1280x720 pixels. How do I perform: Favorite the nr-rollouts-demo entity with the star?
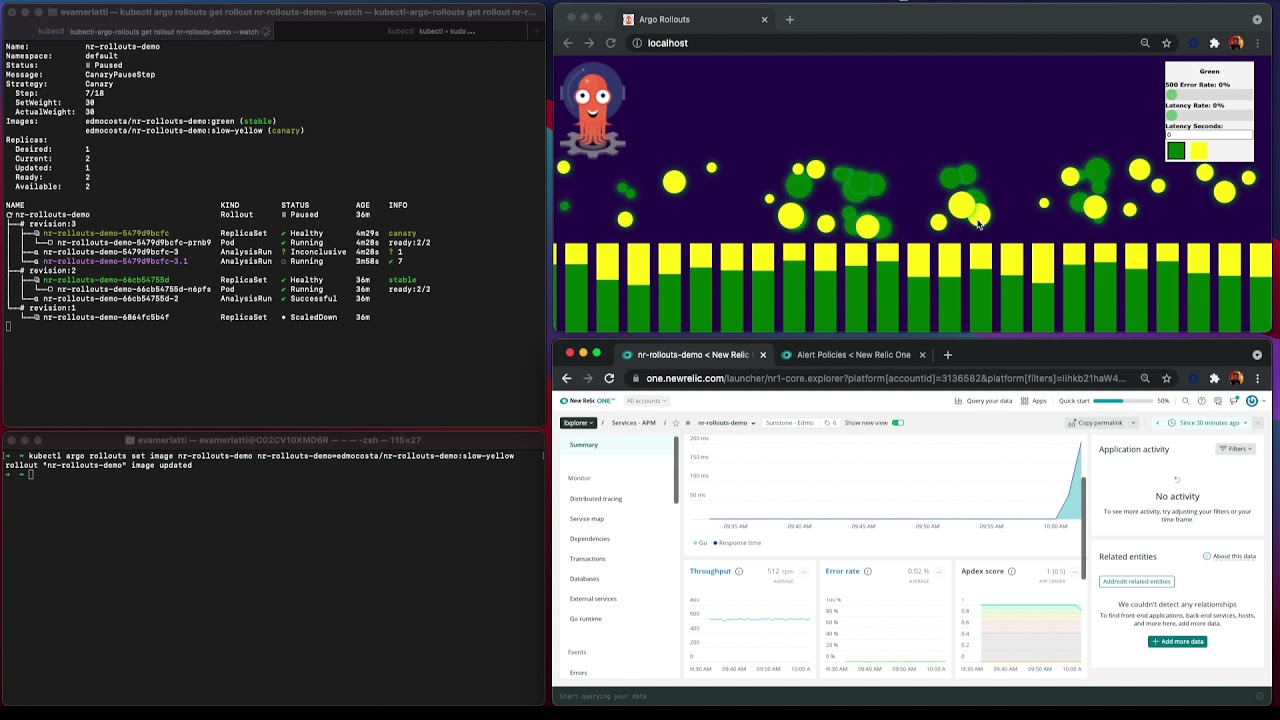[x=676, y=423]
